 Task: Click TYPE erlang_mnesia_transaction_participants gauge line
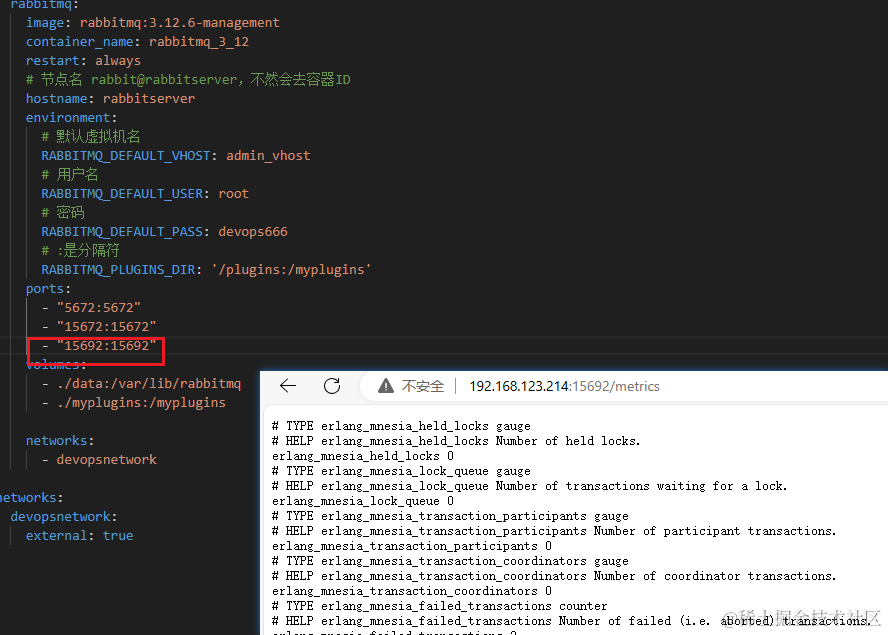coord(450,516)
